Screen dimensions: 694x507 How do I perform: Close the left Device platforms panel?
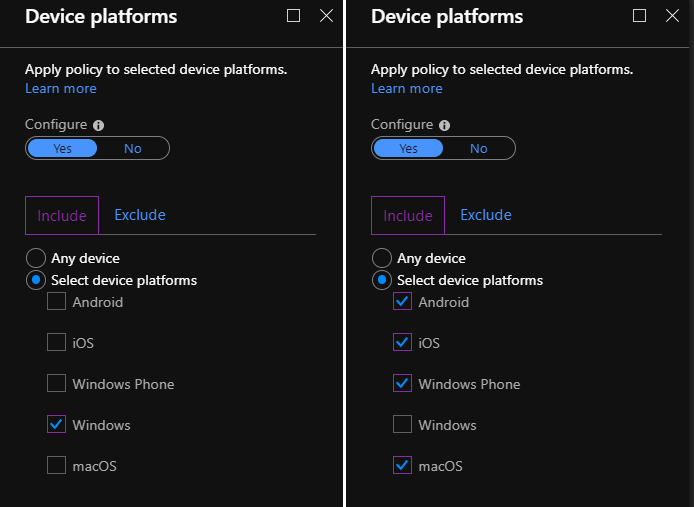326,15
